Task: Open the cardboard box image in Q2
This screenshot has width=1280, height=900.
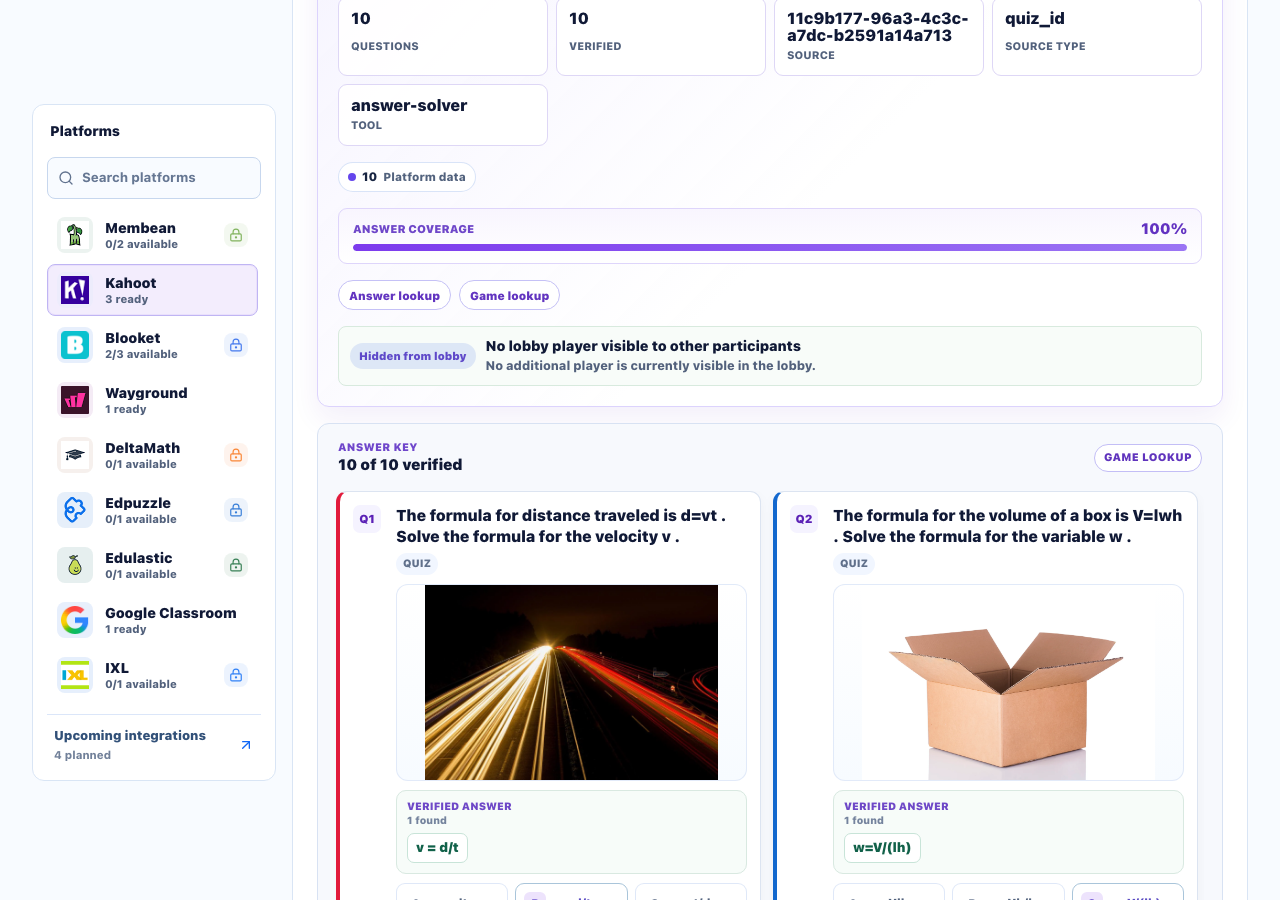Action: (1008, 682)
